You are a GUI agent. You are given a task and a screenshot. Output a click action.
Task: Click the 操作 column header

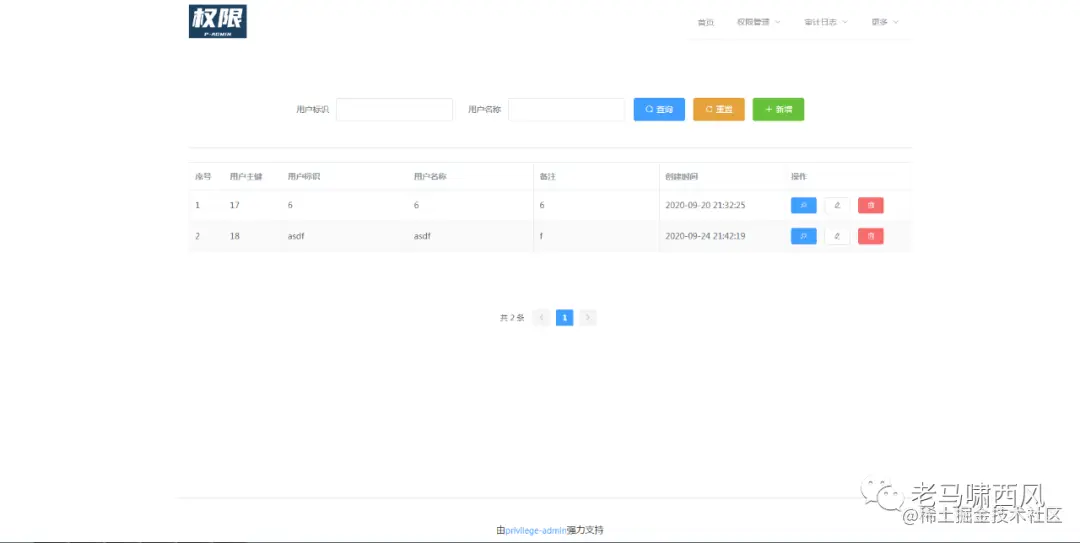[x=799, y=177]
